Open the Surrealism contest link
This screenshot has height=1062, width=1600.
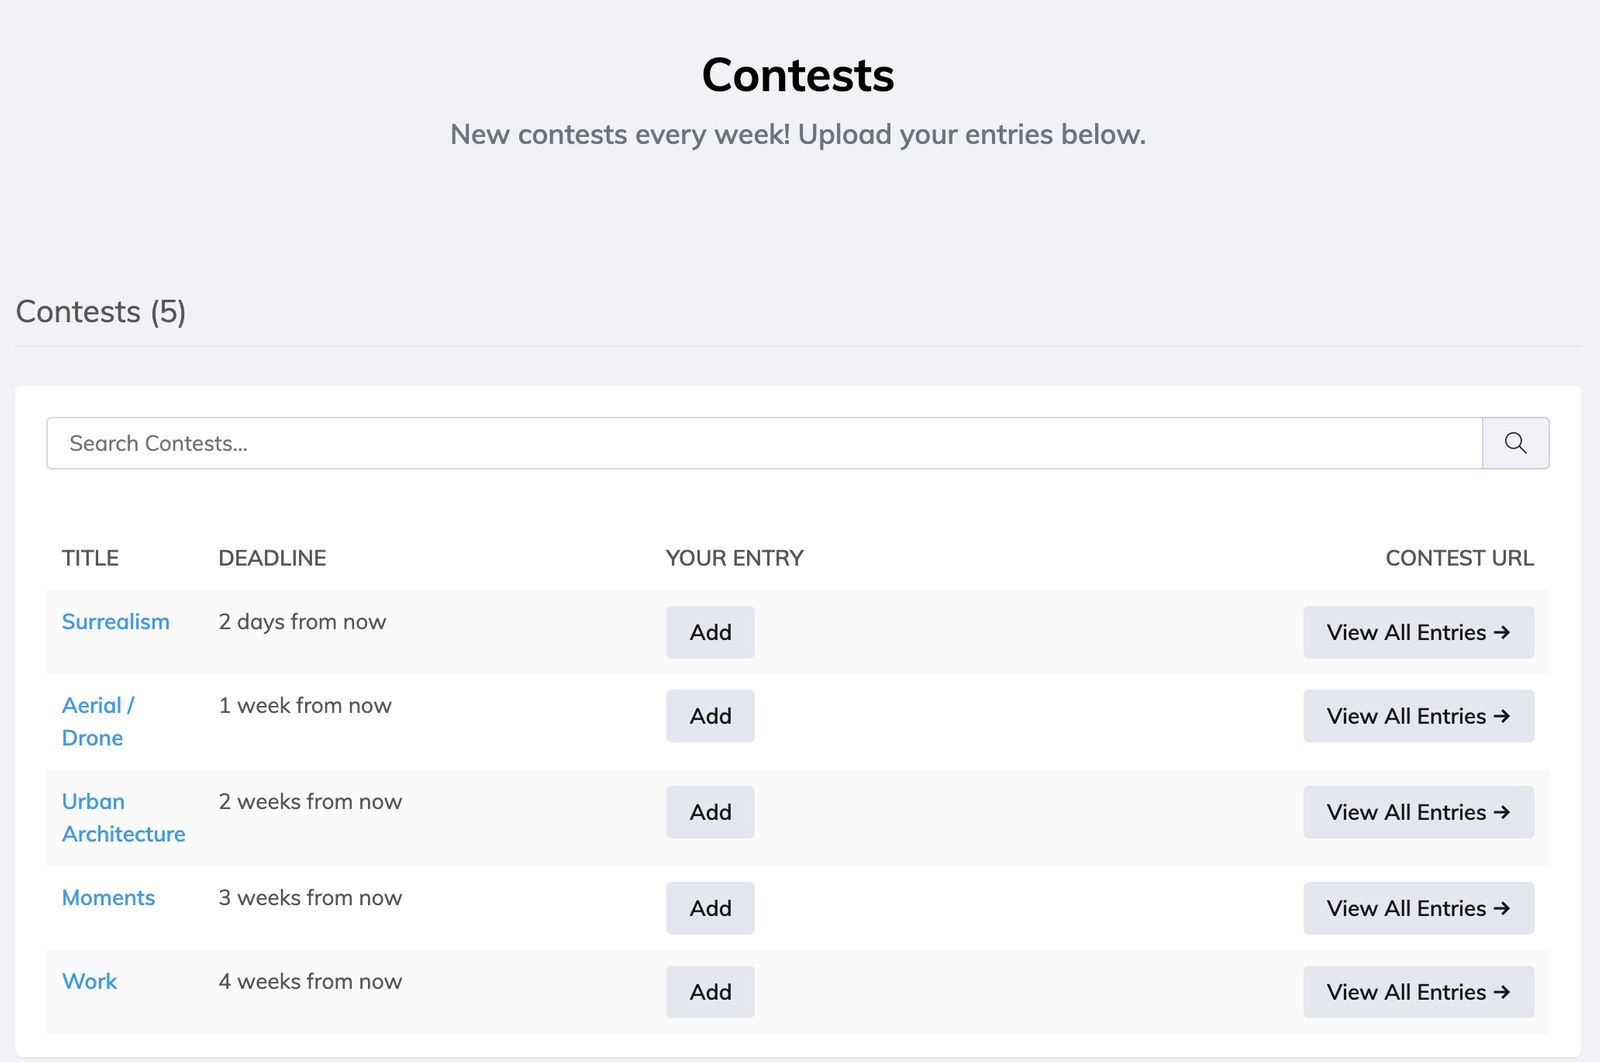pos(116,622)
